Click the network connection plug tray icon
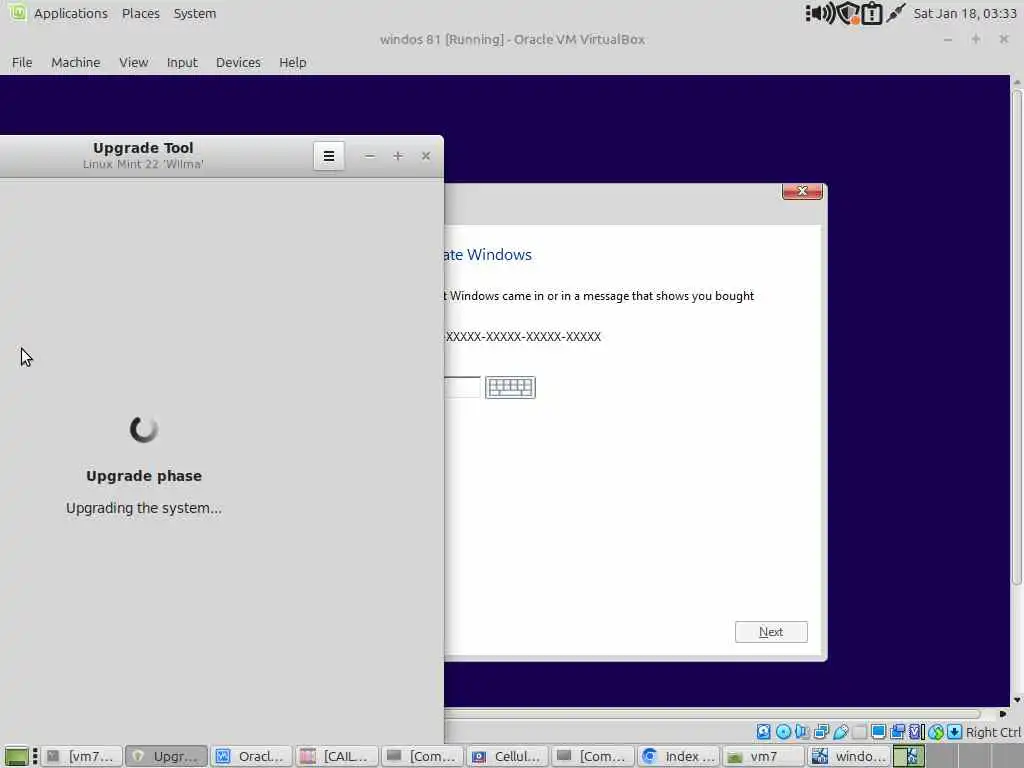 click(x=895, y=13)
